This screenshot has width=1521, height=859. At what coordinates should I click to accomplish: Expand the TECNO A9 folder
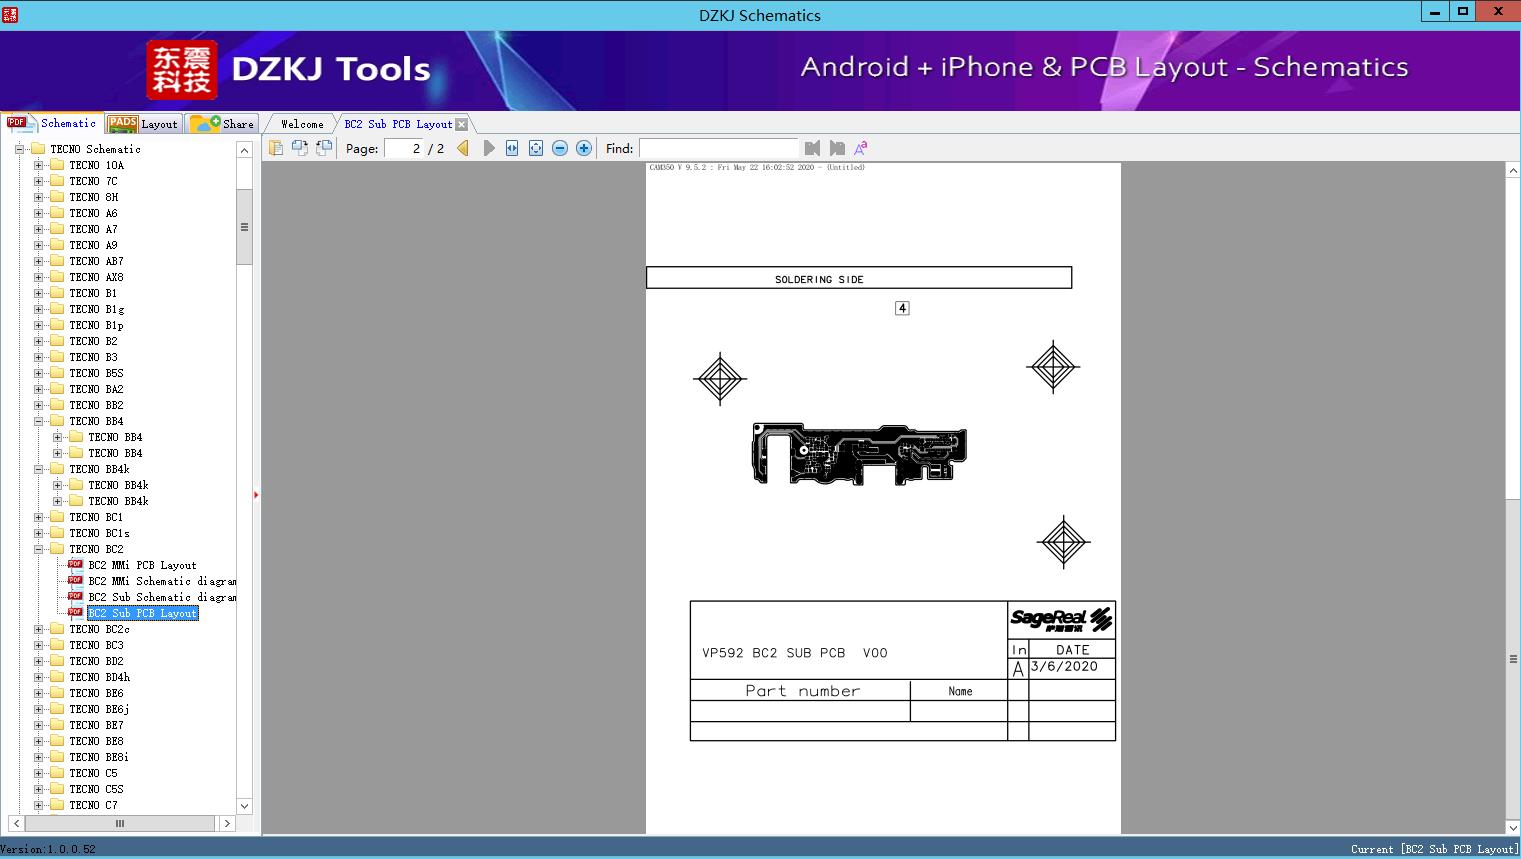pyautogui.click(x=38, y=245)
